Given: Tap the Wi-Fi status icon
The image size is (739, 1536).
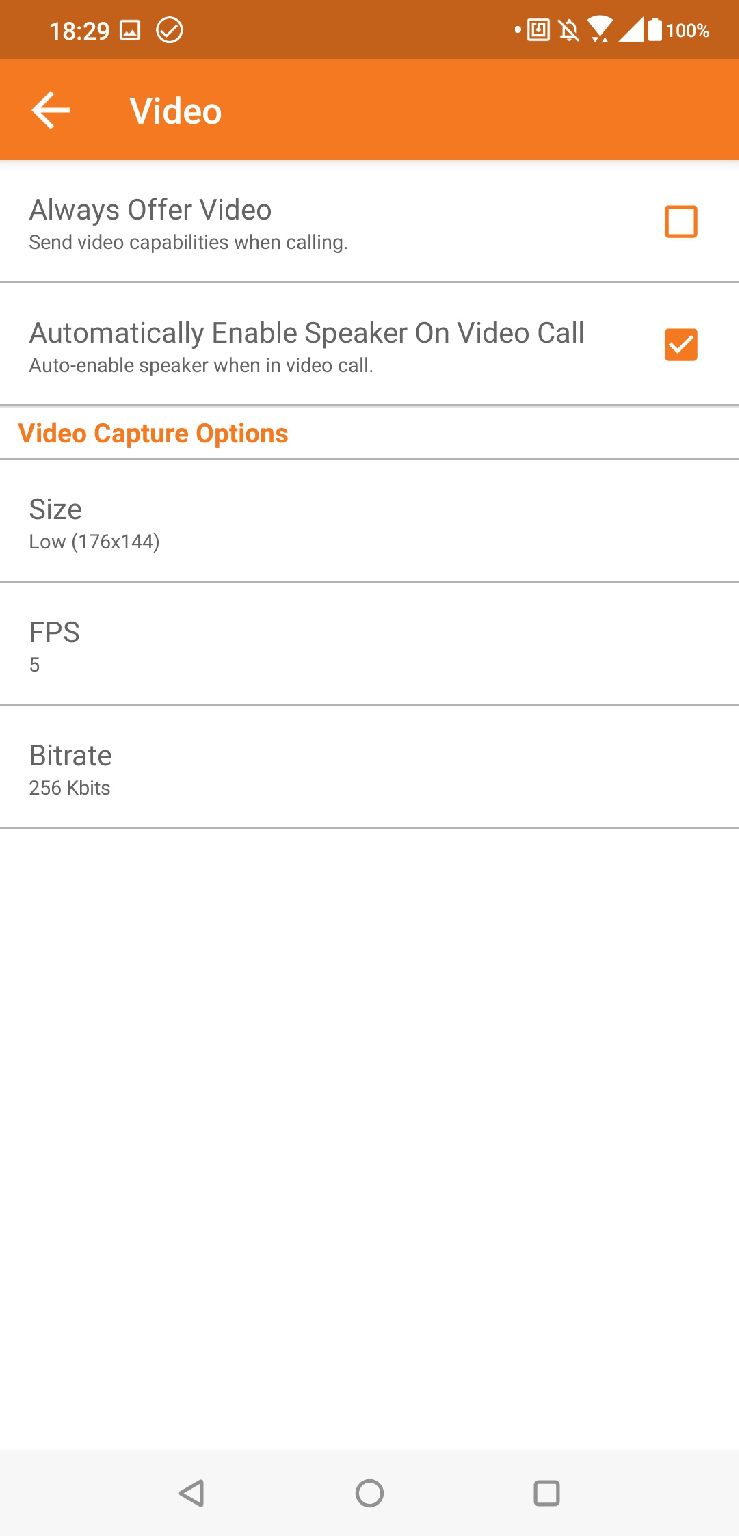Looking at the screenshot, I should (x=600, y=31).
